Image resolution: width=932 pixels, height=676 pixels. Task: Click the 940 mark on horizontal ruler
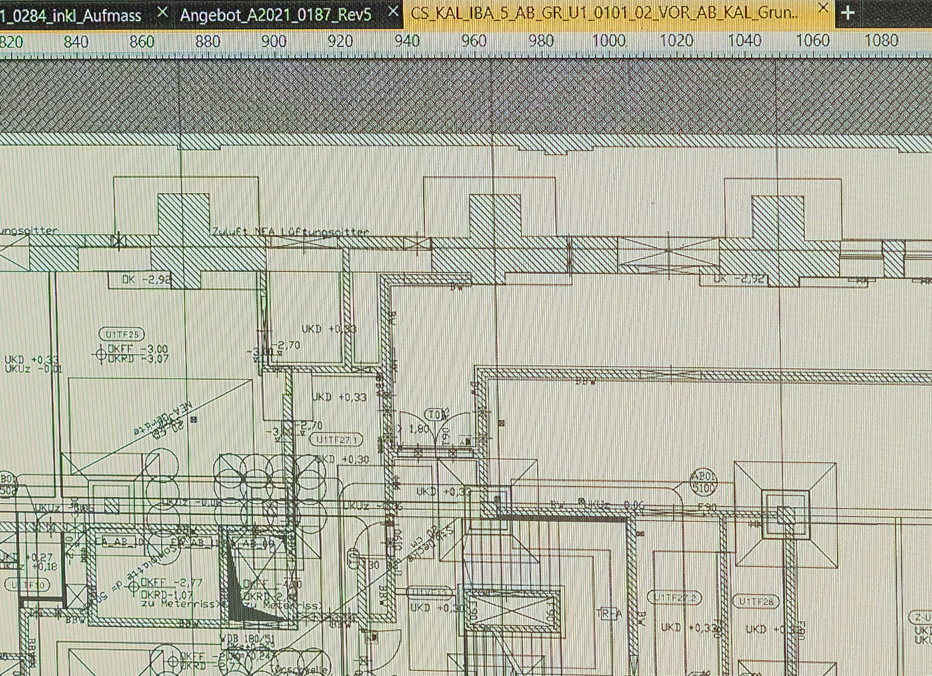(407, 41)
